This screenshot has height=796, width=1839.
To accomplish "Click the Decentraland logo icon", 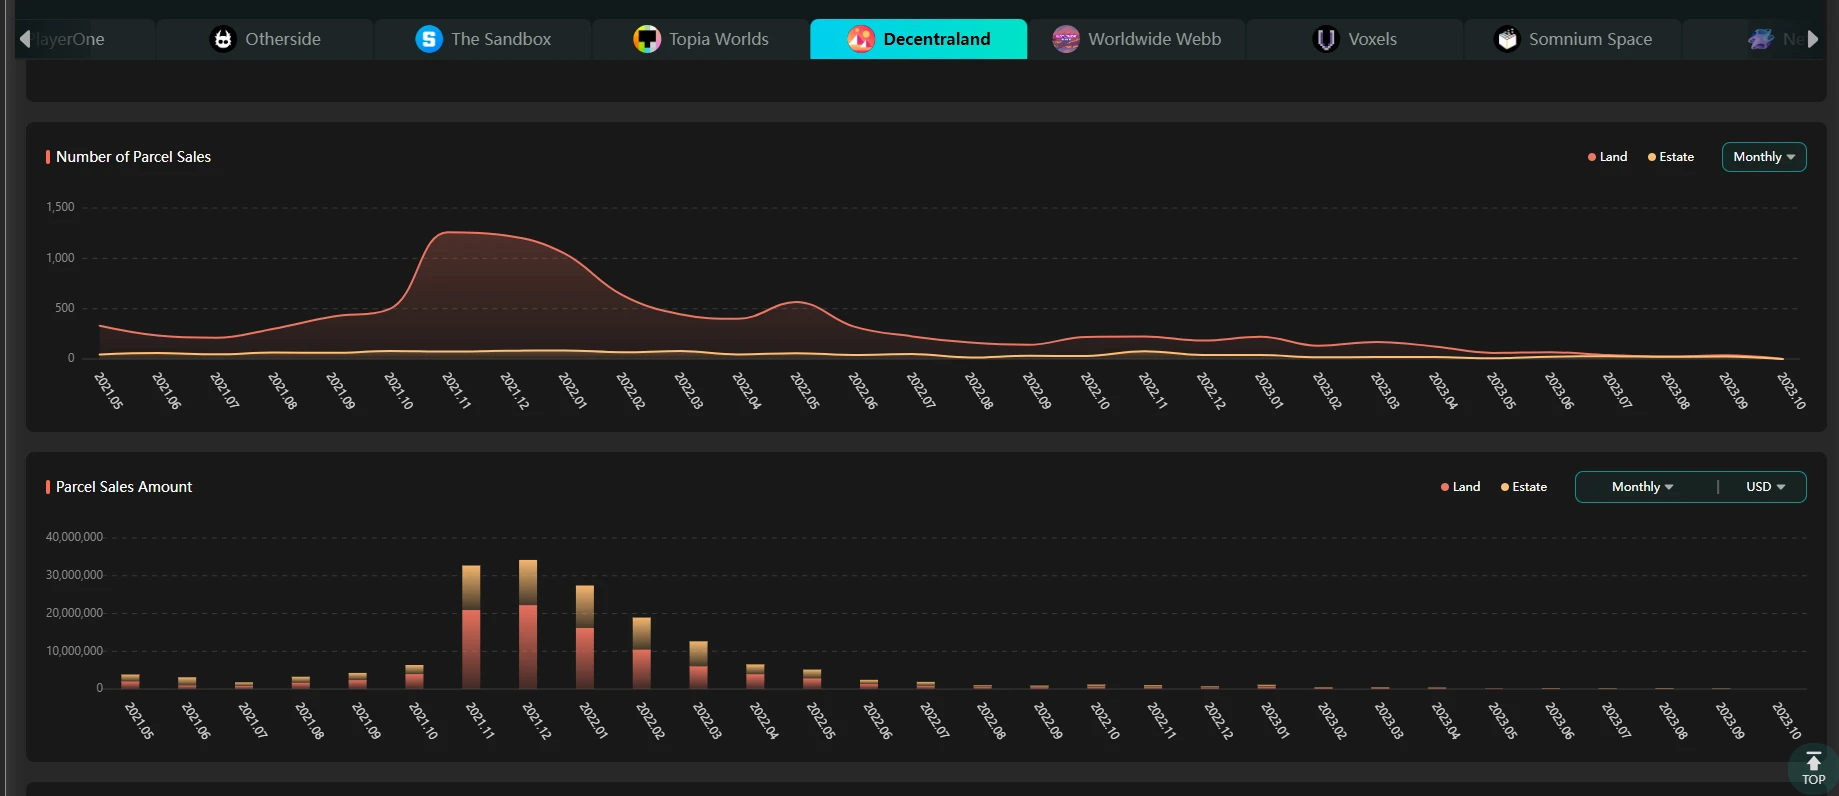I will click(x=861, y=39).
